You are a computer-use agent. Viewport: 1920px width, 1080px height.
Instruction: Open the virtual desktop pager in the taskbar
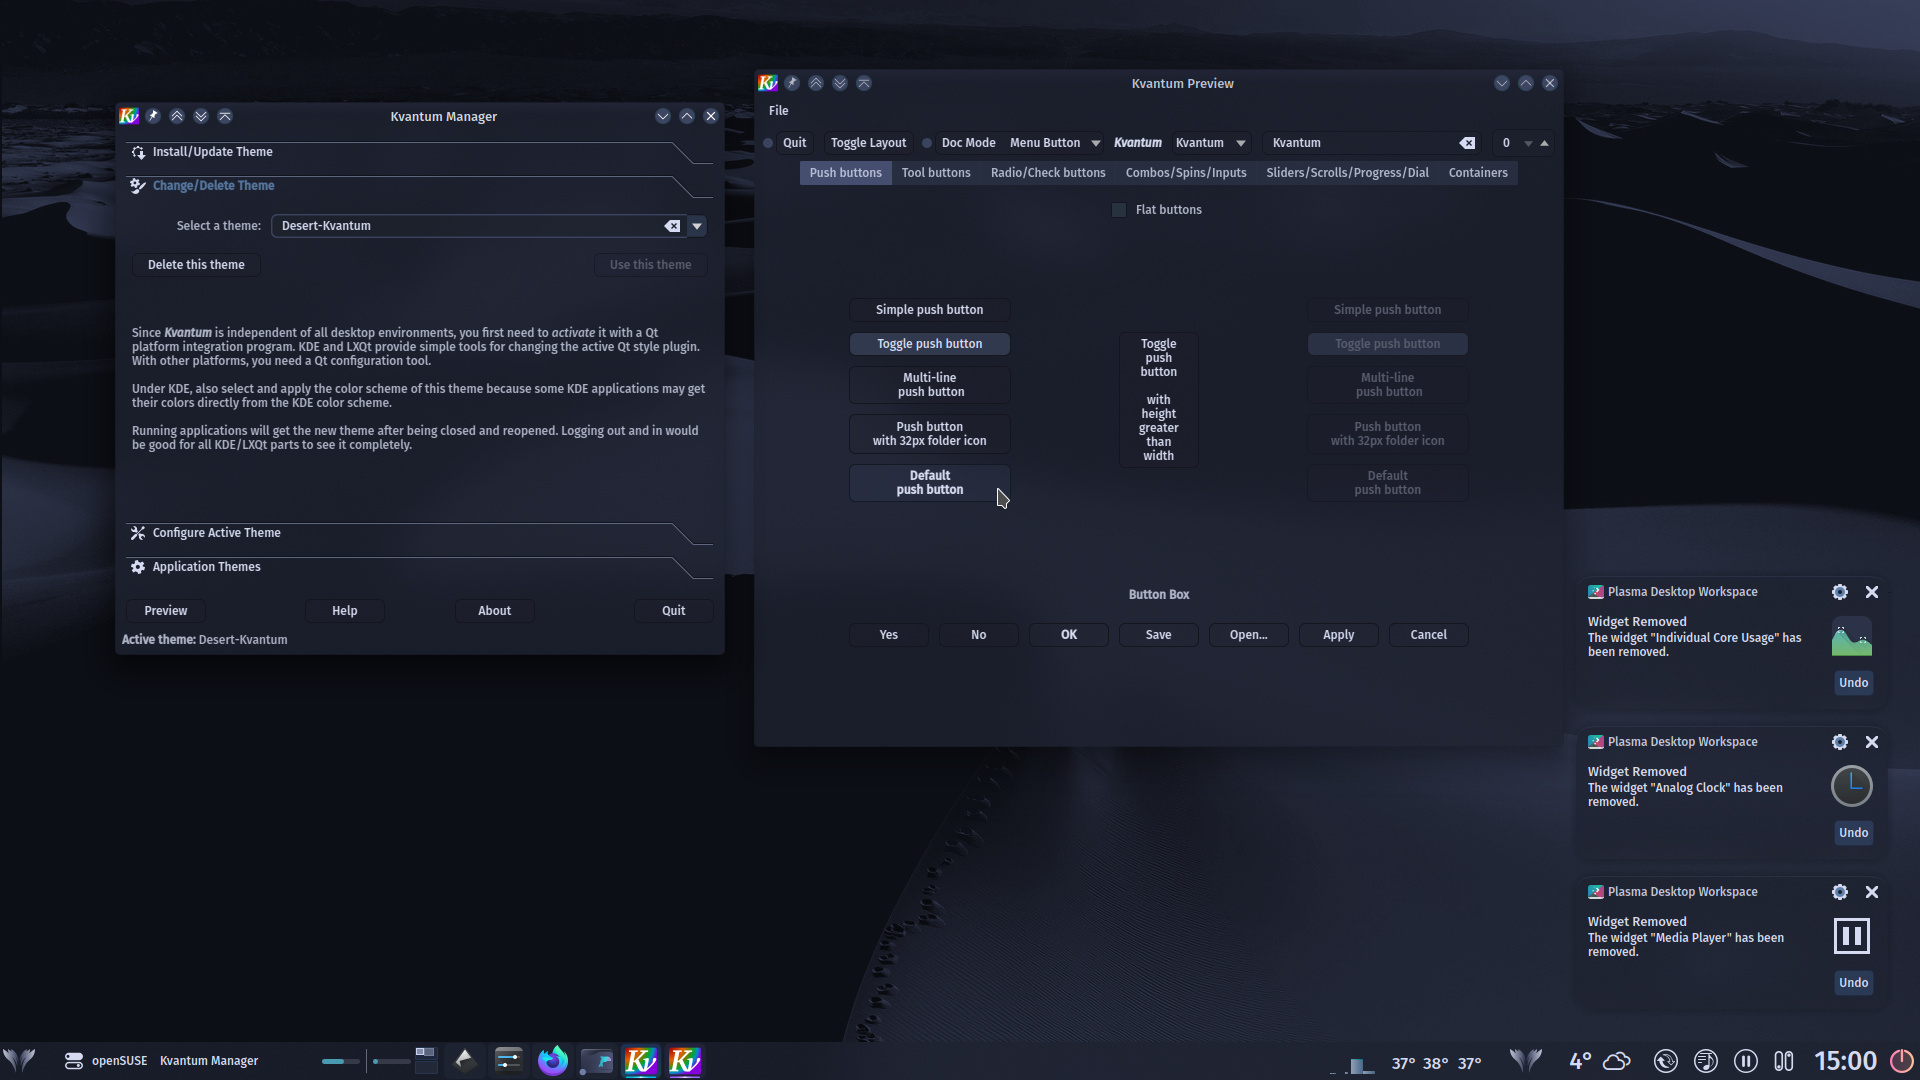426,1060
